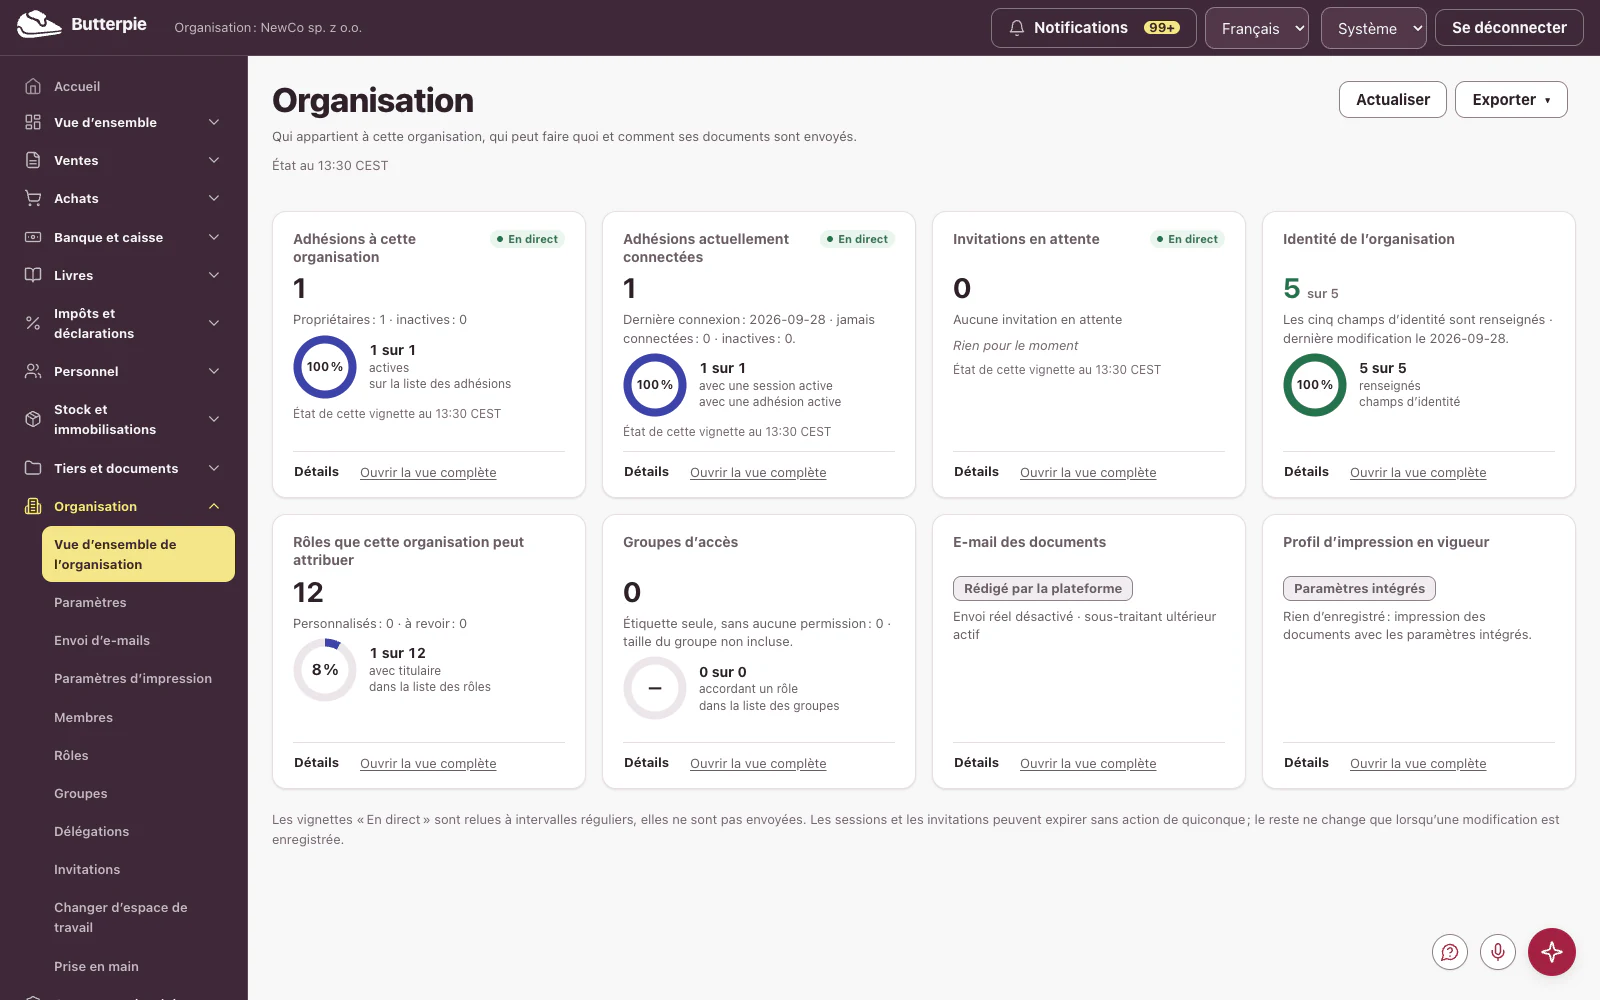This screenshot has width=1600, height=1000.
Task: Activate the microphone voice icon
Action: pyautogui.click(x=1498, y=952)
